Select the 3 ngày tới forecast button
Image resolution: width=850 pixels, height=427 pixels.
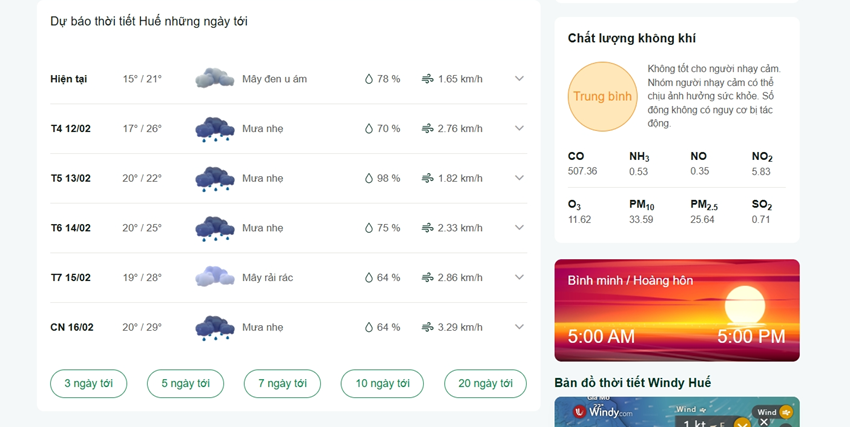[89, 384]
